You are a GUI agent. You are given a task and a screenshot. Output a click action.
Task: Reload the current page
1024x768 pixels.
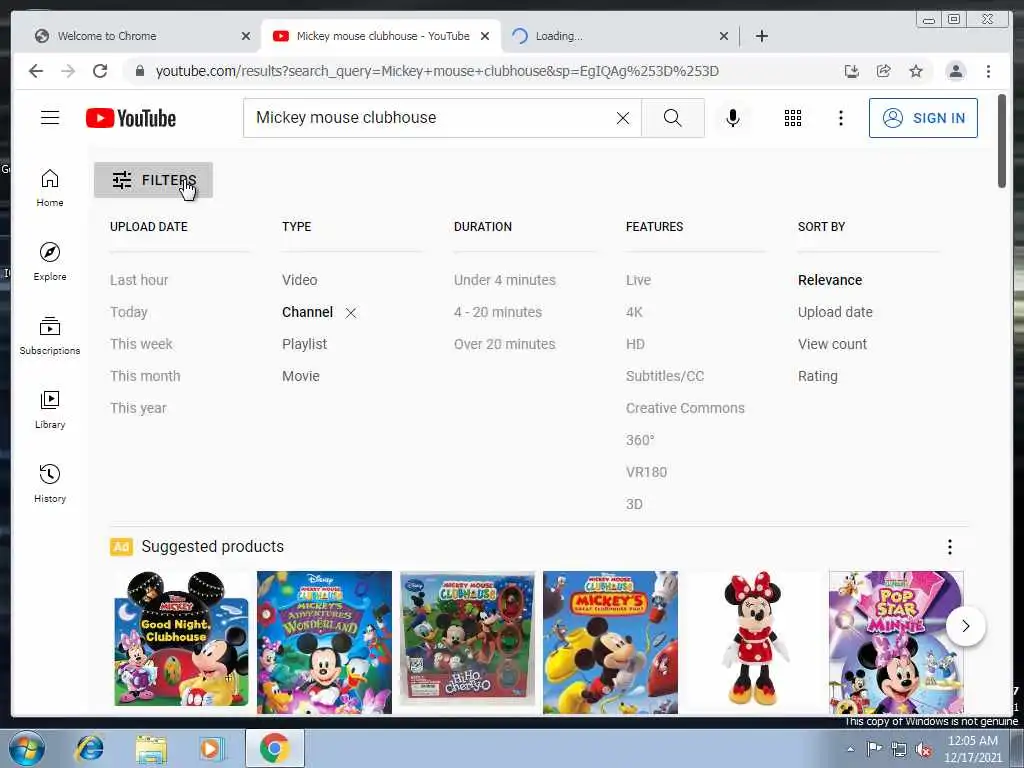[x=100, y=71]
